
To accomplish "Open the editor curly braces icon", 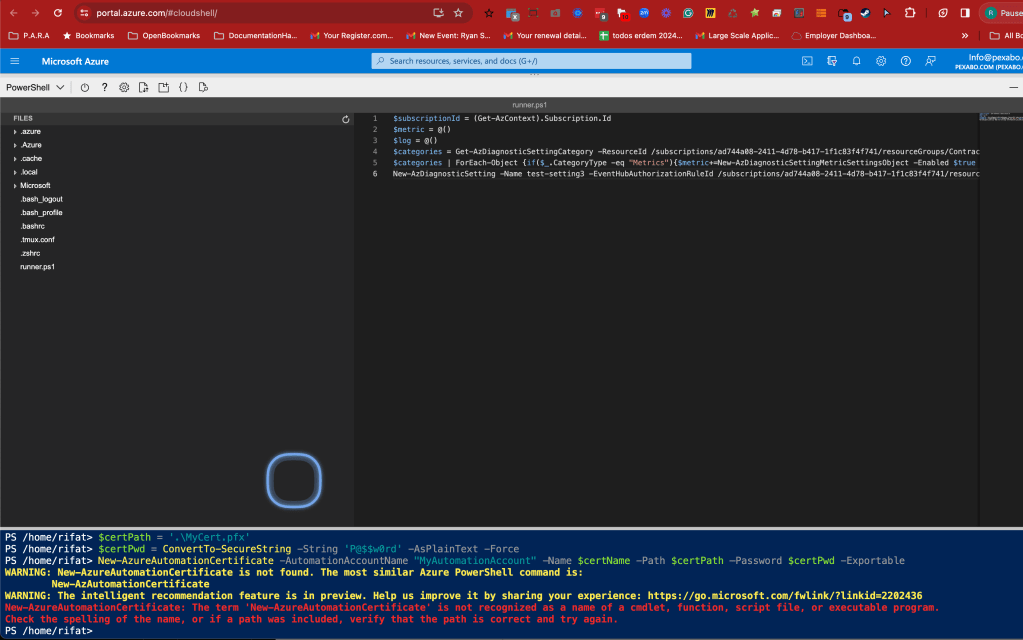I will click(183, 87).
